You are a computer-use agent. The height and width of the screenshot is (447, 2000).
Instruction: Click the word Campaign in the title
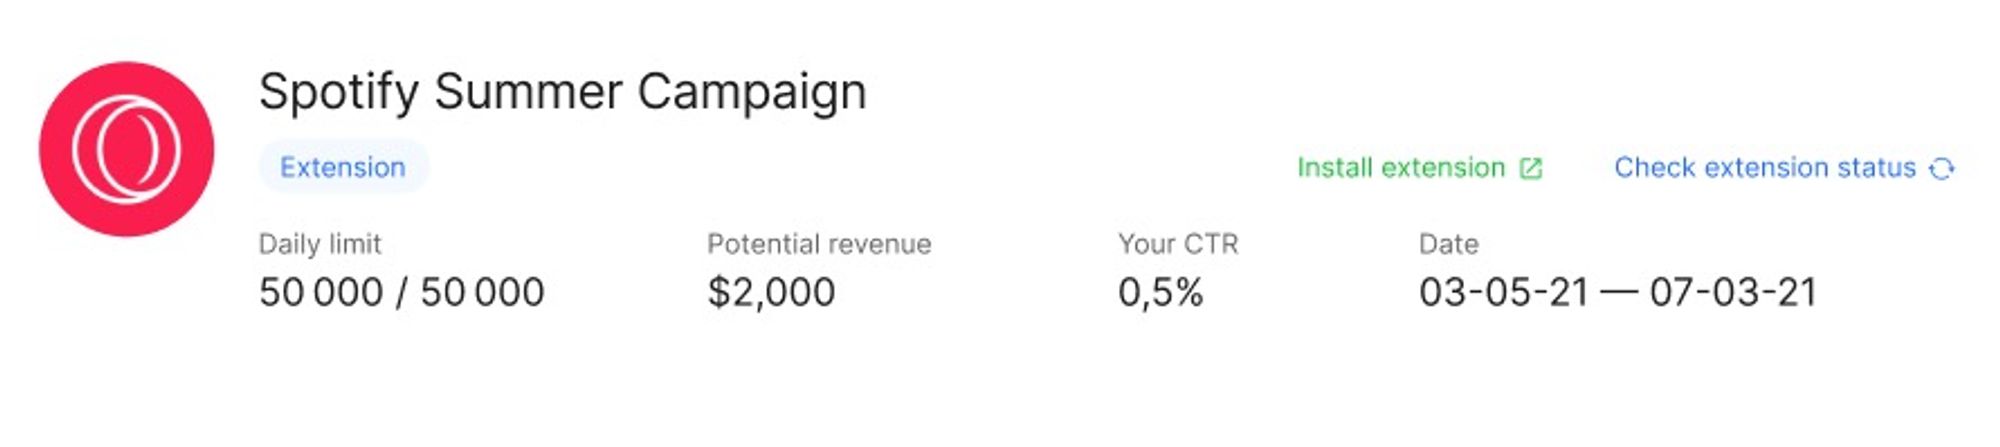pos(752,92)
